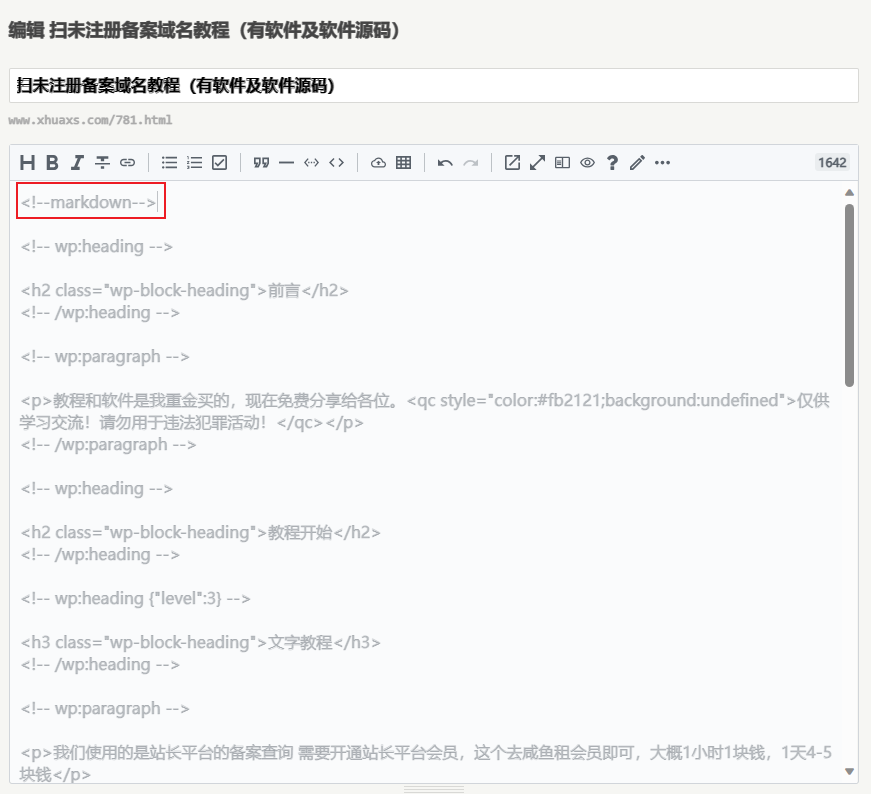Open the upload image tool

point(378,162)
